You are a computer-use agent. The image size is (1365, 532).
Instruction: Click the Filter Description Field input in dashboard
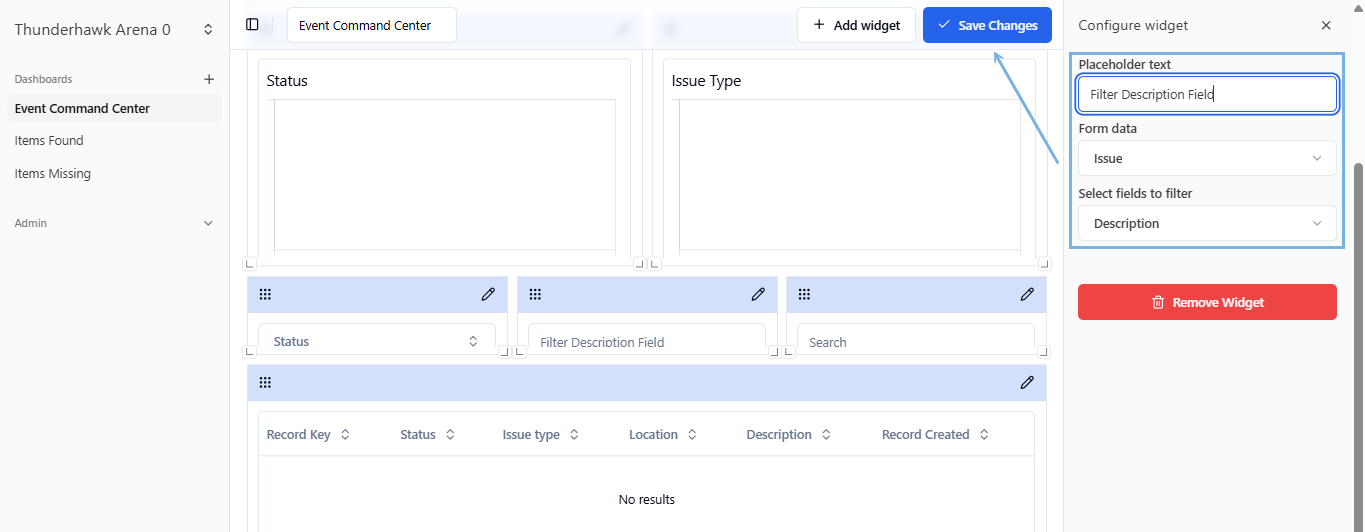647,340
